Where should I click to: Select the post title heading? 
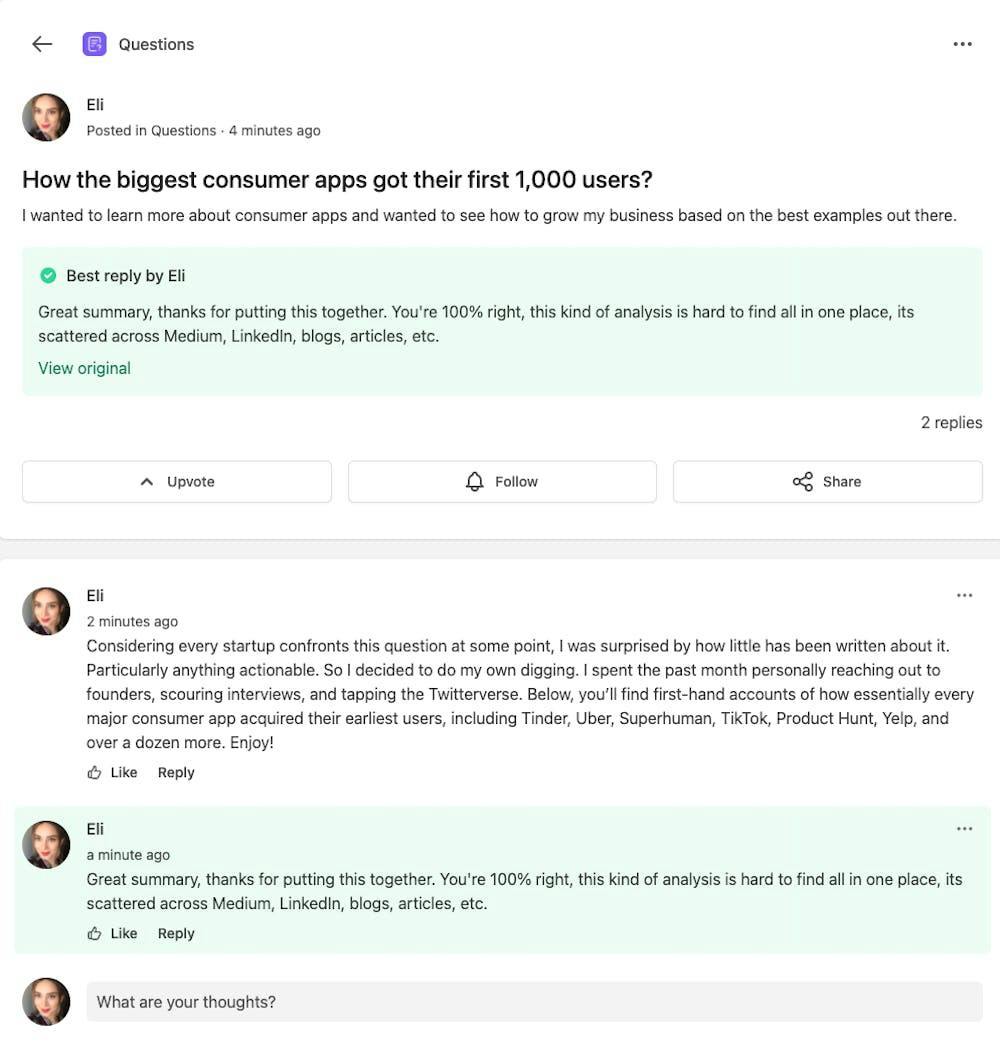pos(337,180)
